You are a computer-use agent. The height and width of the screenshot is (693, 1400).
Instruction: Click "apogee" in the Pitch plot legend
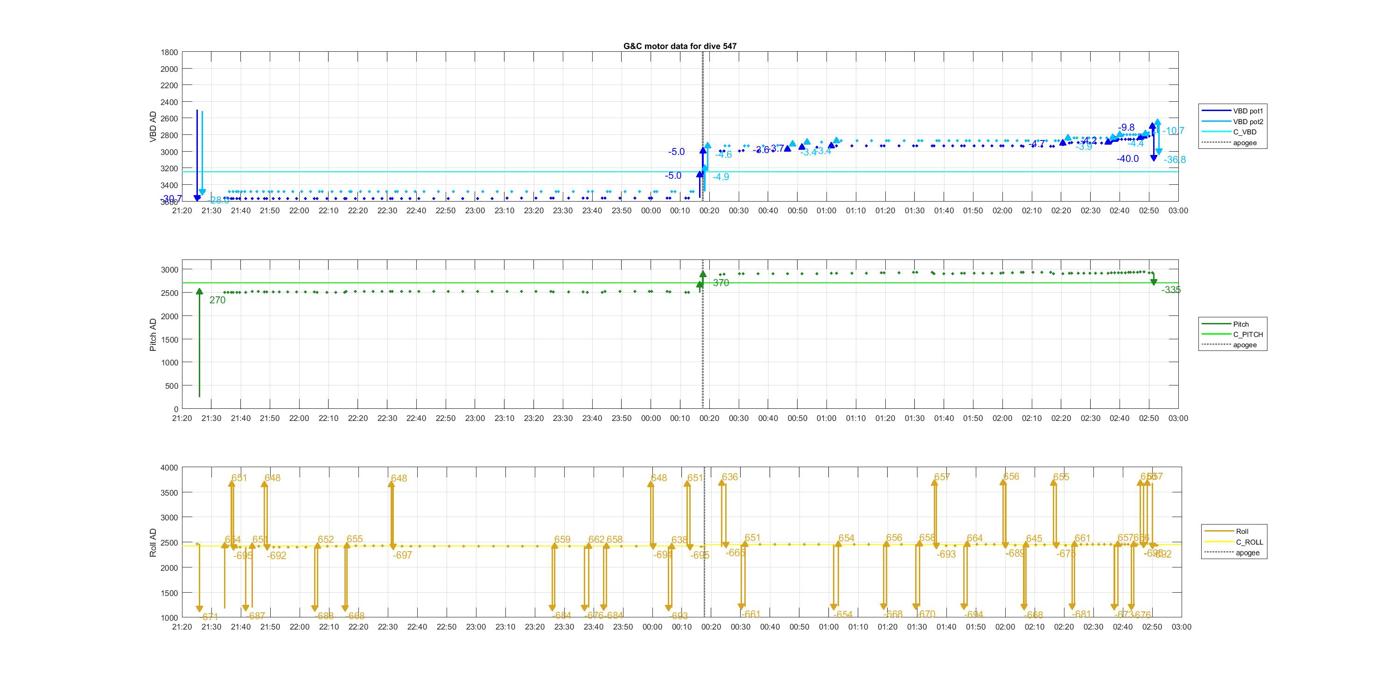point(1245,344)
